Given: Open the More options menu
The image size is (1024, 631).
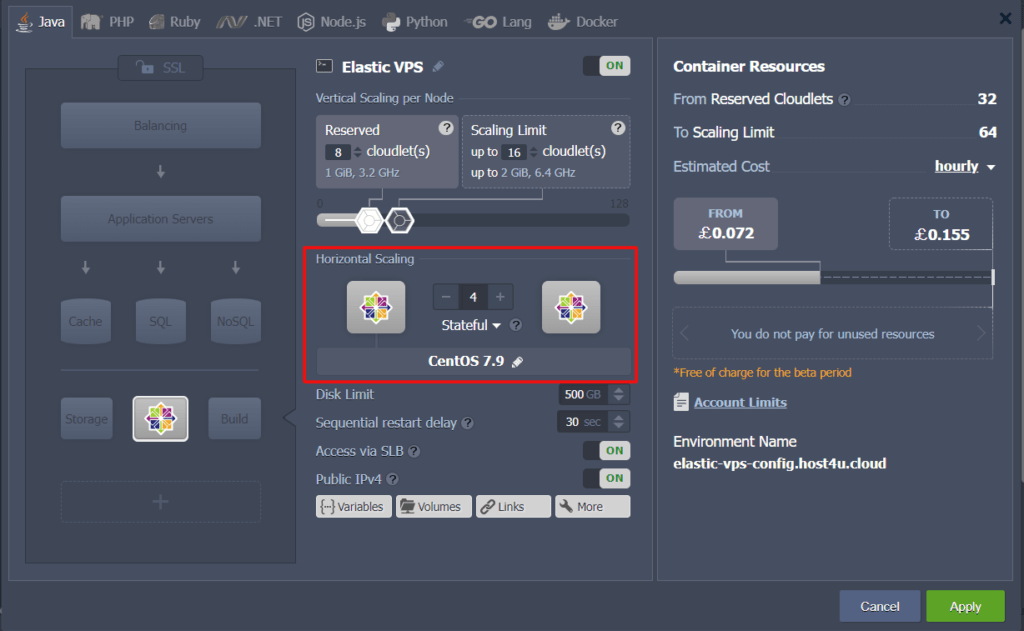Looking at the screenshot, I should pos(593,507).
